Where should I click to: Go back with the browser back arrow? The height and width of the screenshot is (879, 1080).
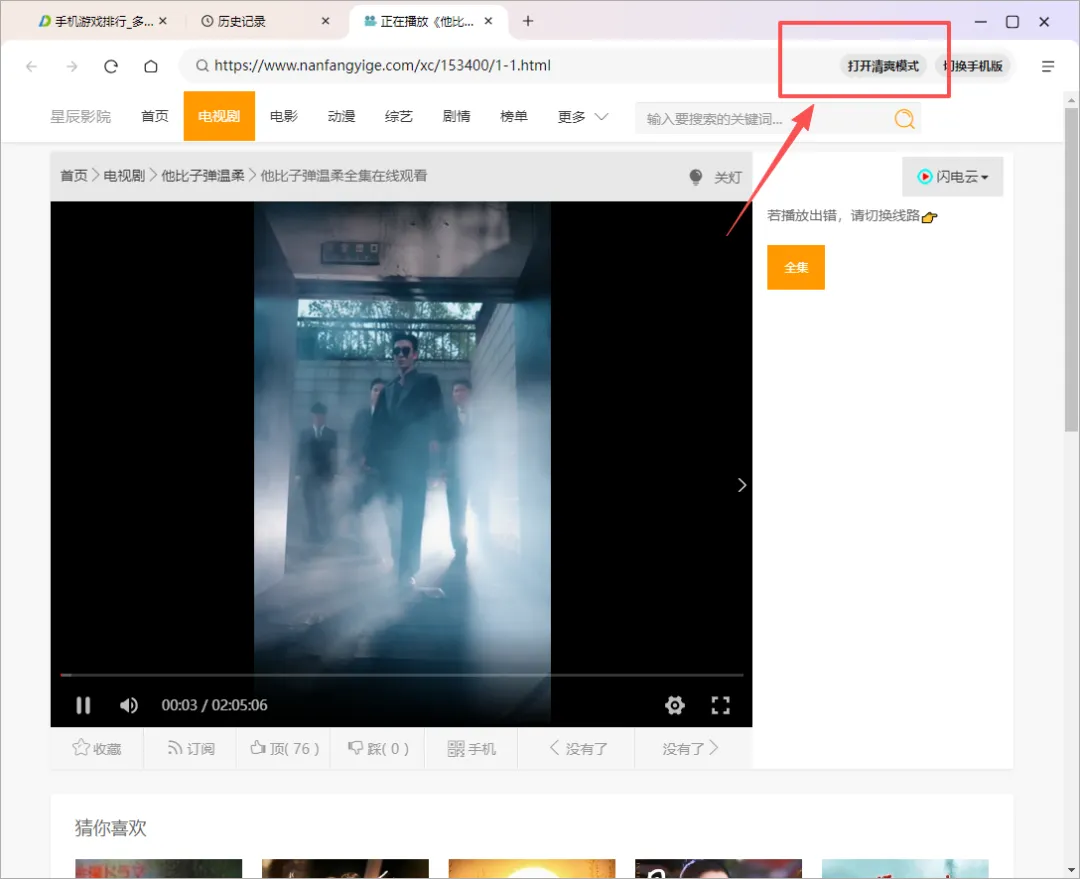[x=32, y=66]
